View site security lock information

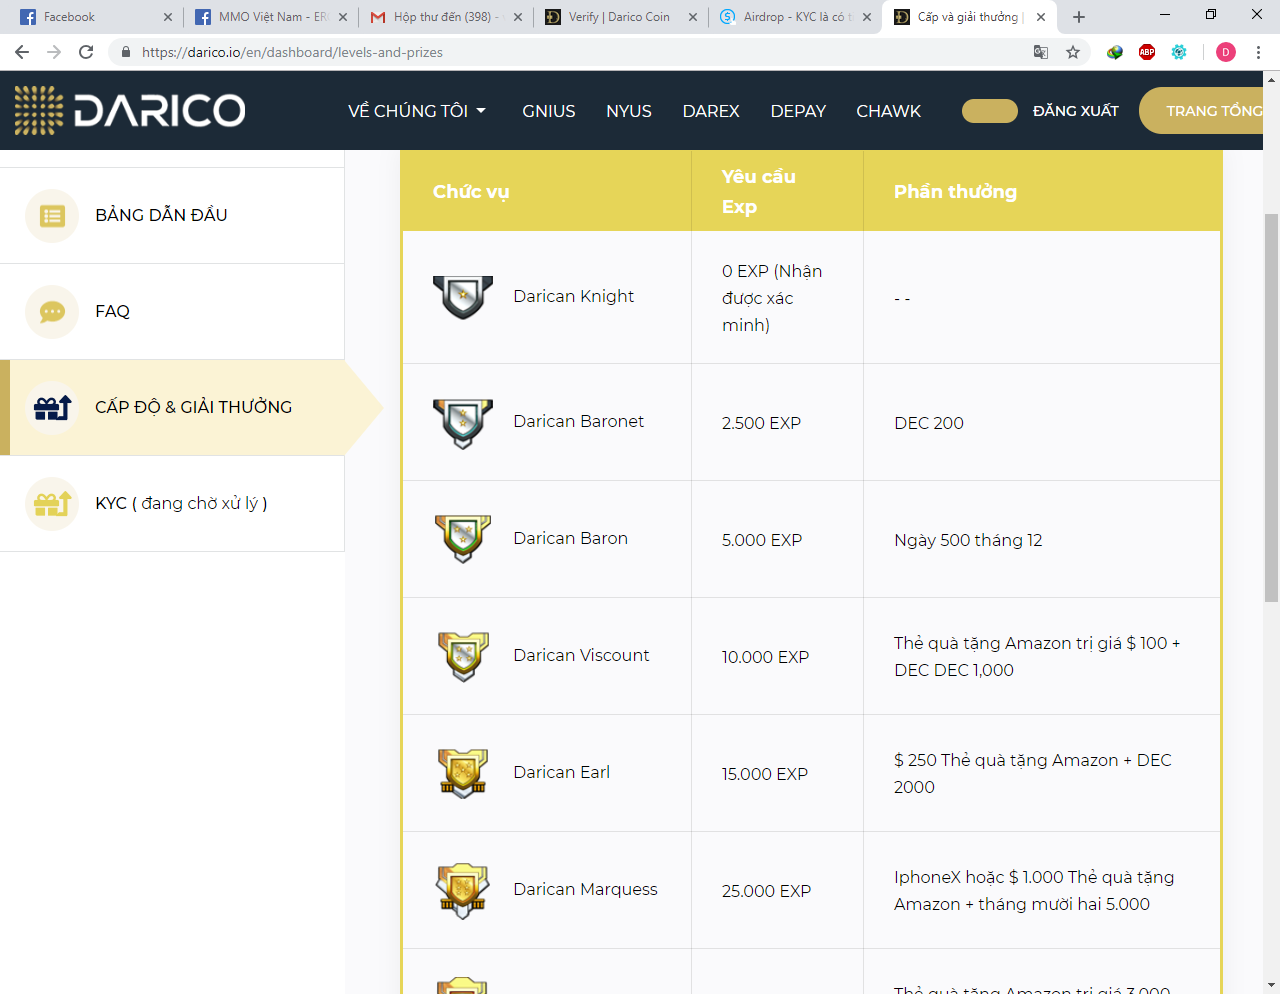(125, 52)
